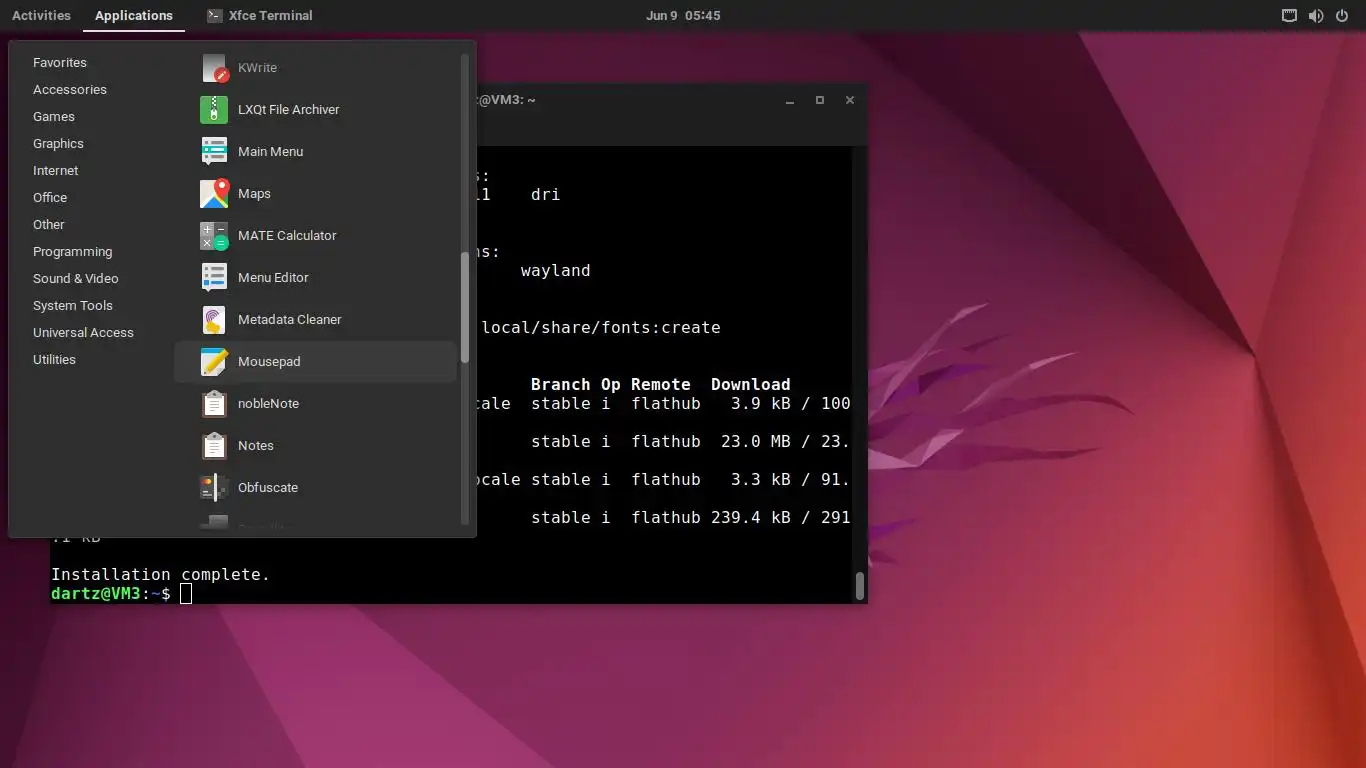Click the Xfce Terminal icon in top bar

tap(215, 16)
